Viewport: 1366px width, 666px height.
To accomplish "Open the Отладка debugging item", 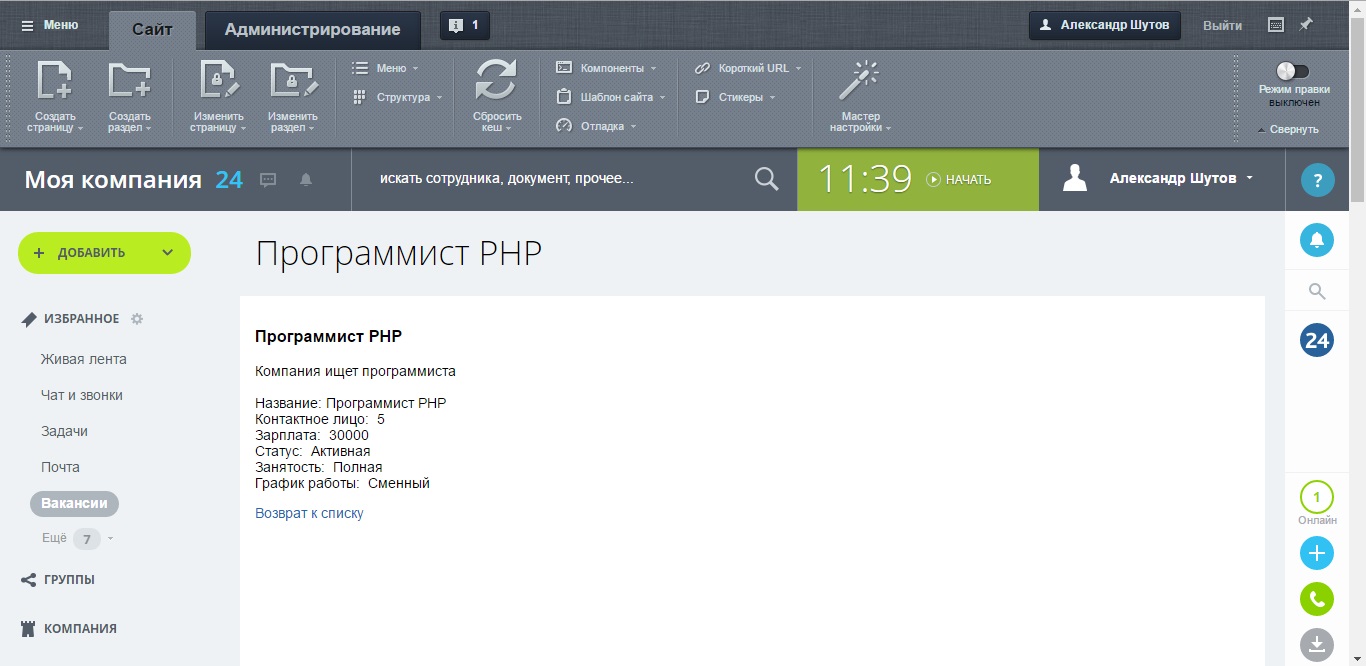I will 596,126.
